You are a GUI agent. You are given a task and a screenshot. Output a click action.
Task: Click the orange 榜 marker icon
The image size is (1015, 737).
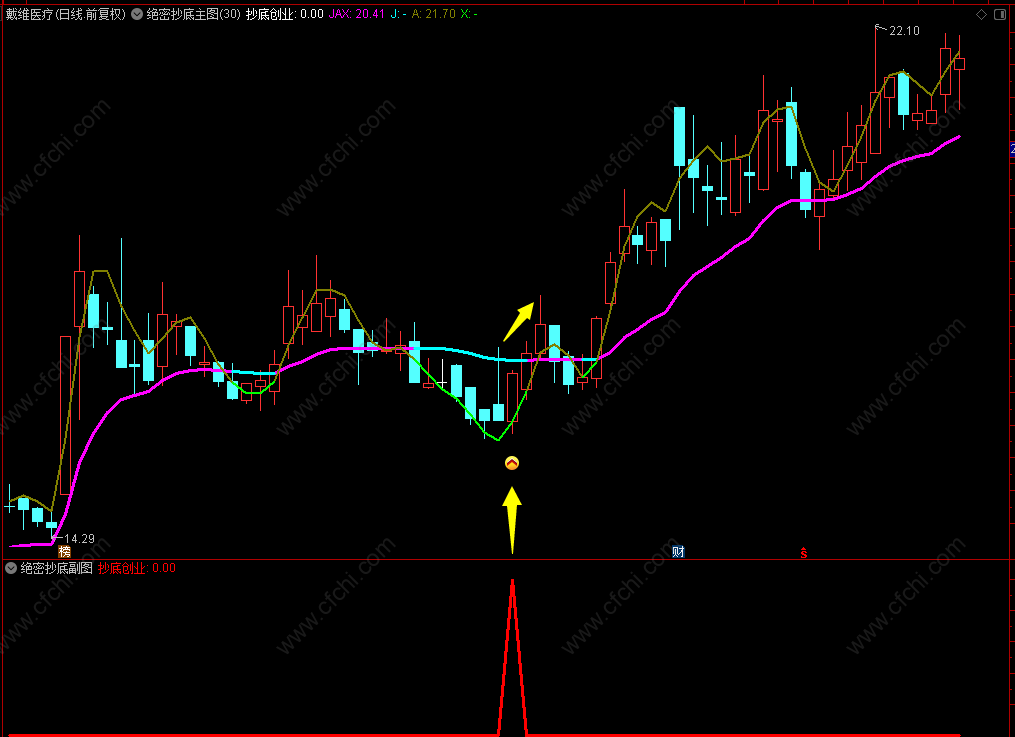pos(64,551)
